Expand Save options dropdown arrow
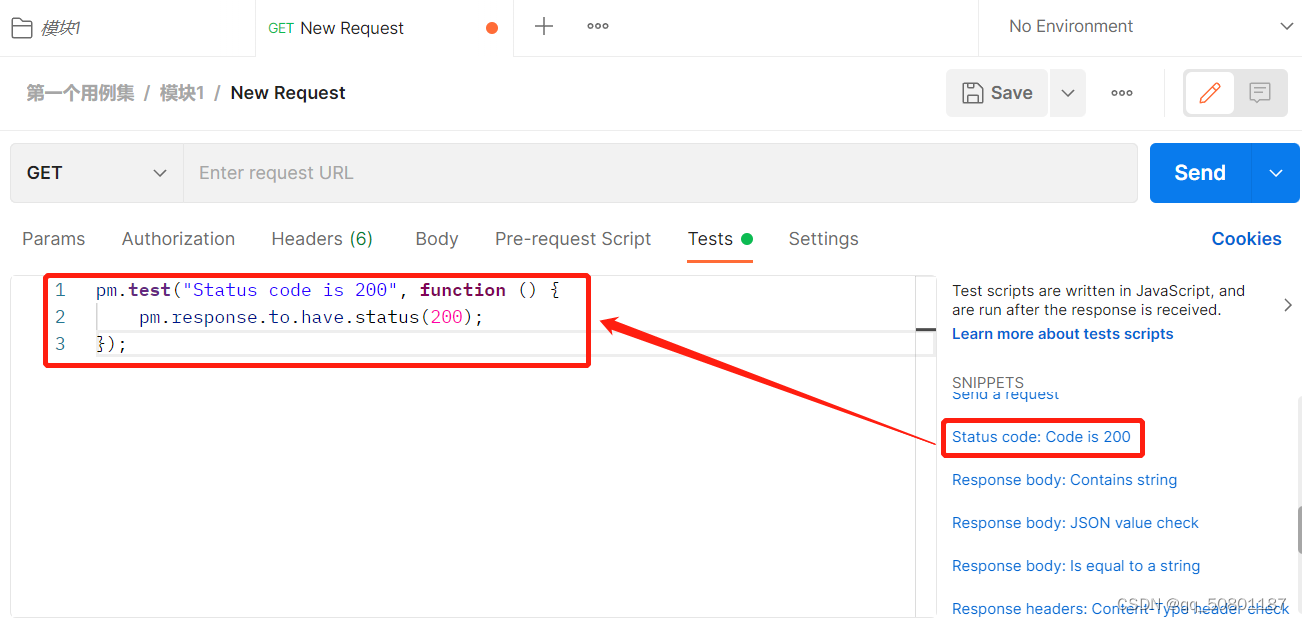Screen dimensions: 1302x622 1068,93
